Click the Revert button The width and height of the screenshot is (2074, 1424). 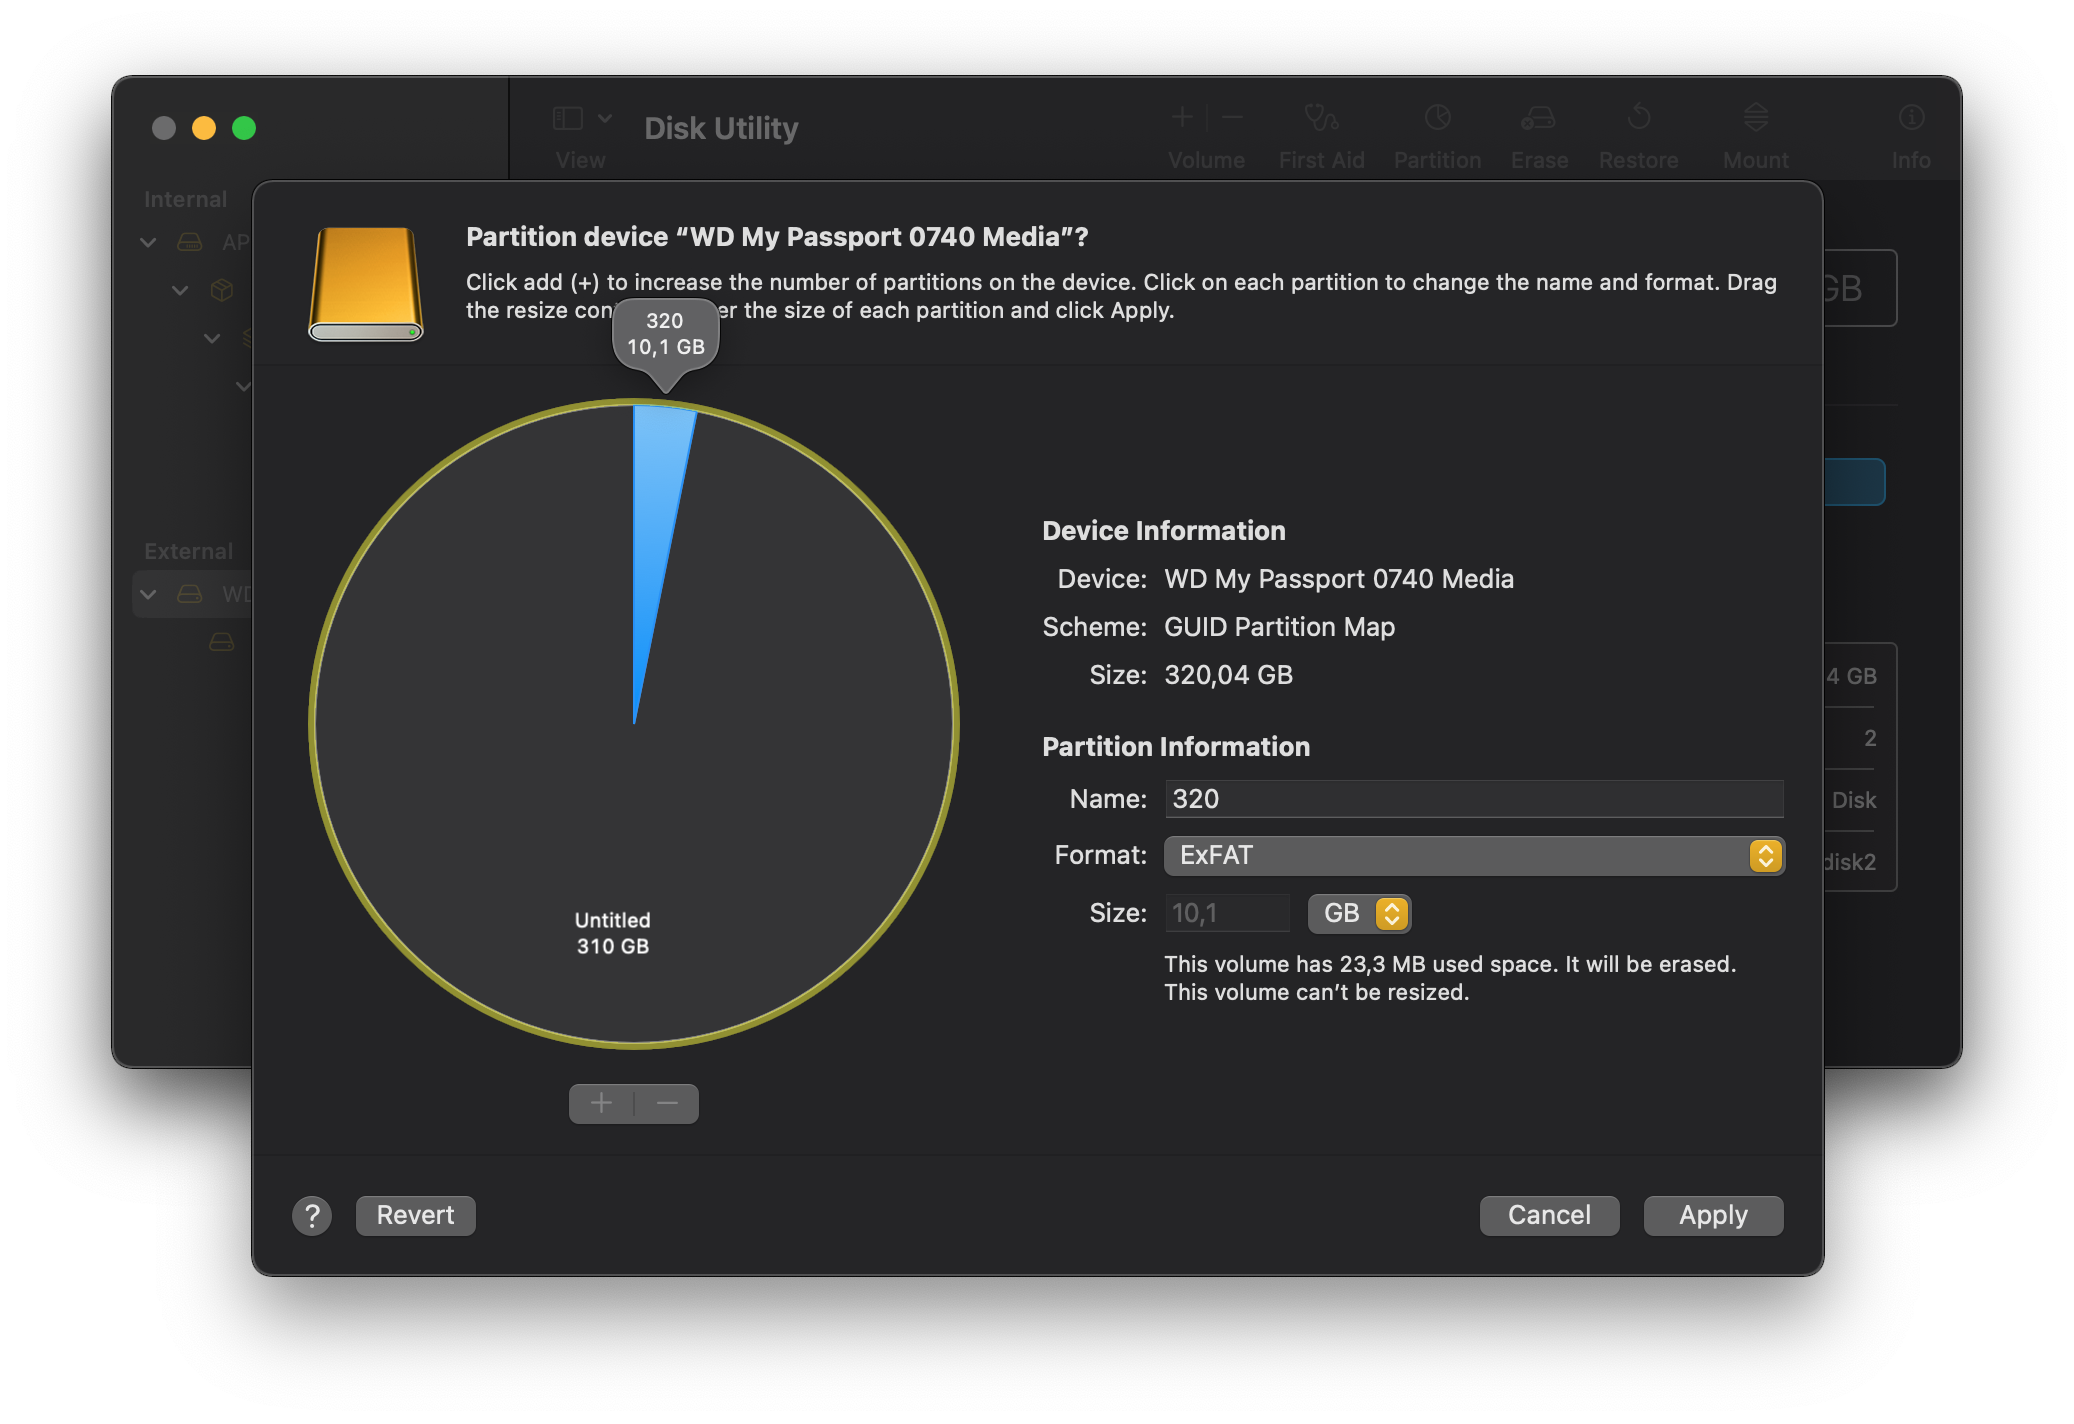coord(415,1215)
